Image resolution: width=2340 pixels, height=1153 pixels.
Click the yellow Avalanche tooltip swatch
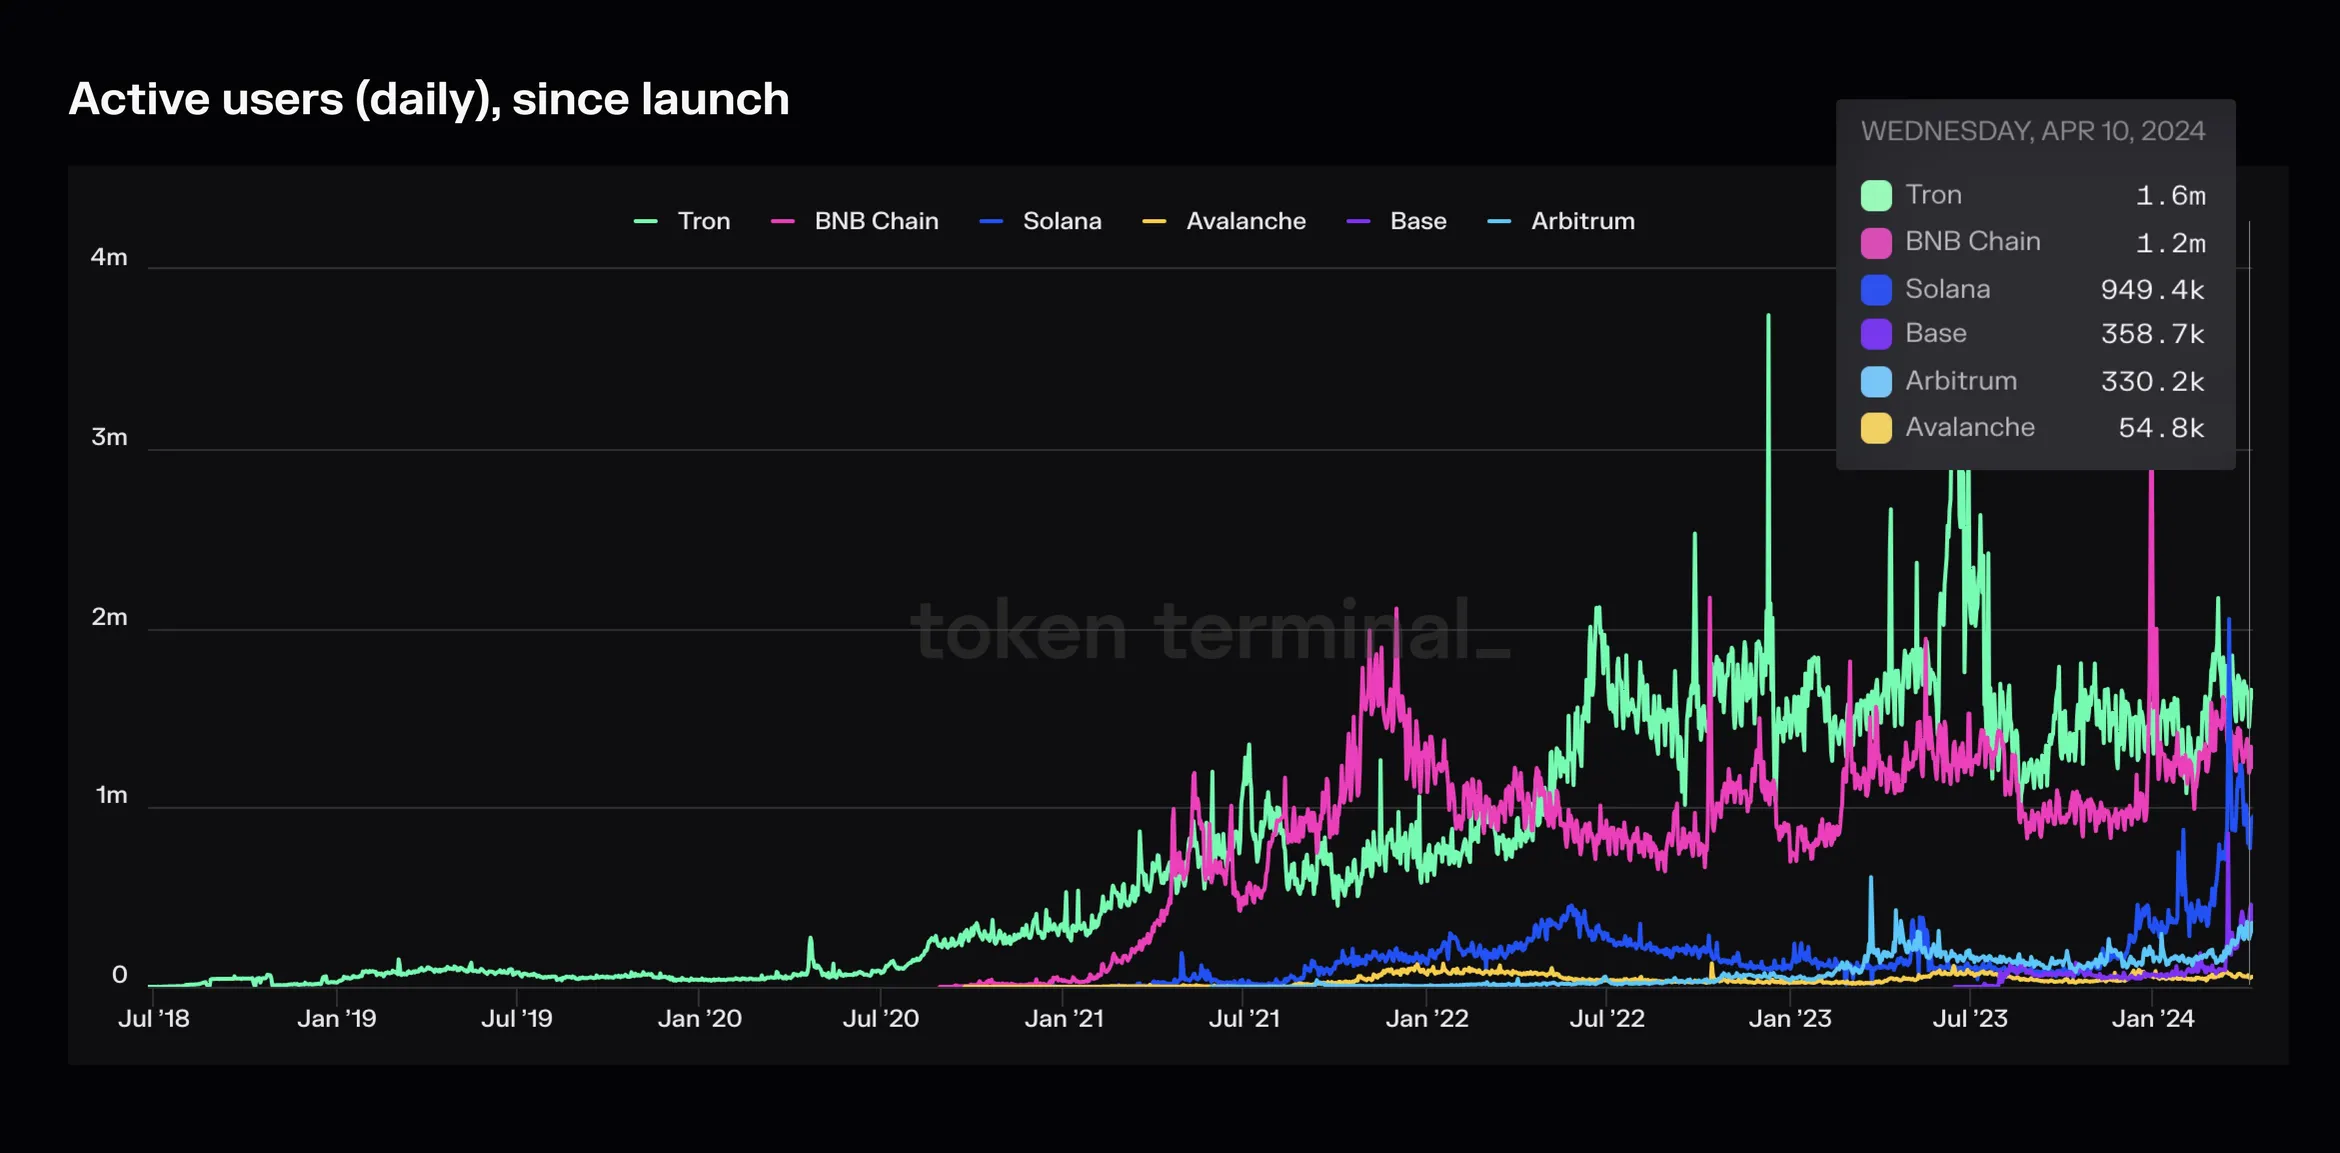(x=1876, y=428)
